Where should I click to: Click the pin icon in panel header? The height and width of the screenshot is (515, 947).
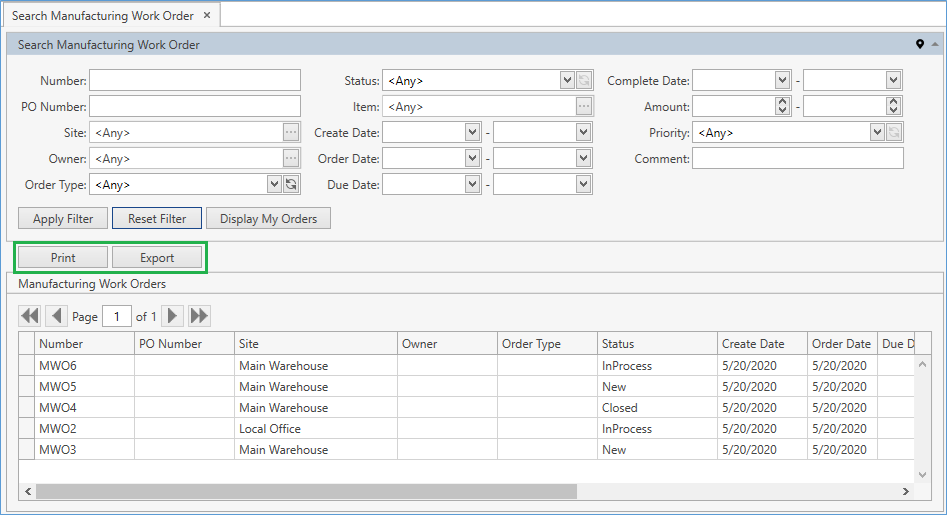click(920, 45)
